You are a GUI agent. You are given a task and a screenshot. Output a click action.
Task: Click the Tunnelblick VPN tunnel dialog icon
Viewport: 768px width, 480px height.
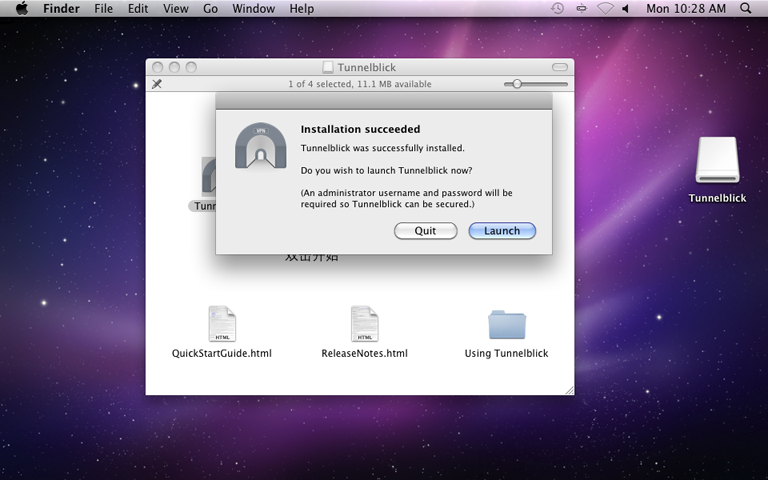(261, 145)
